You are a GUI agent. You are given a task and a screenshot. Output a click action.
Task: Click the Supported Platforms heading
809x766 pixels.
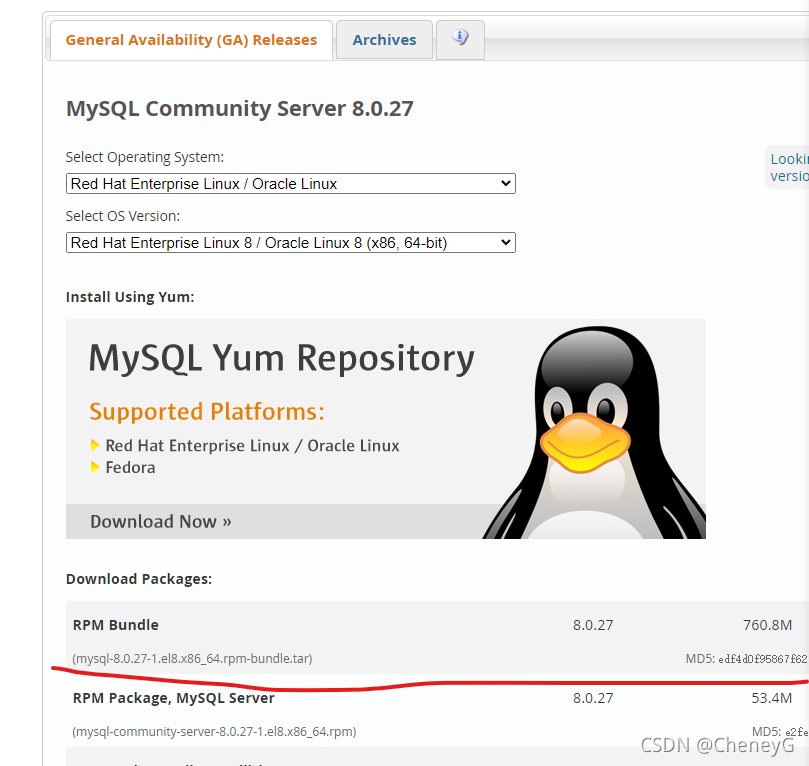[207, 412]
